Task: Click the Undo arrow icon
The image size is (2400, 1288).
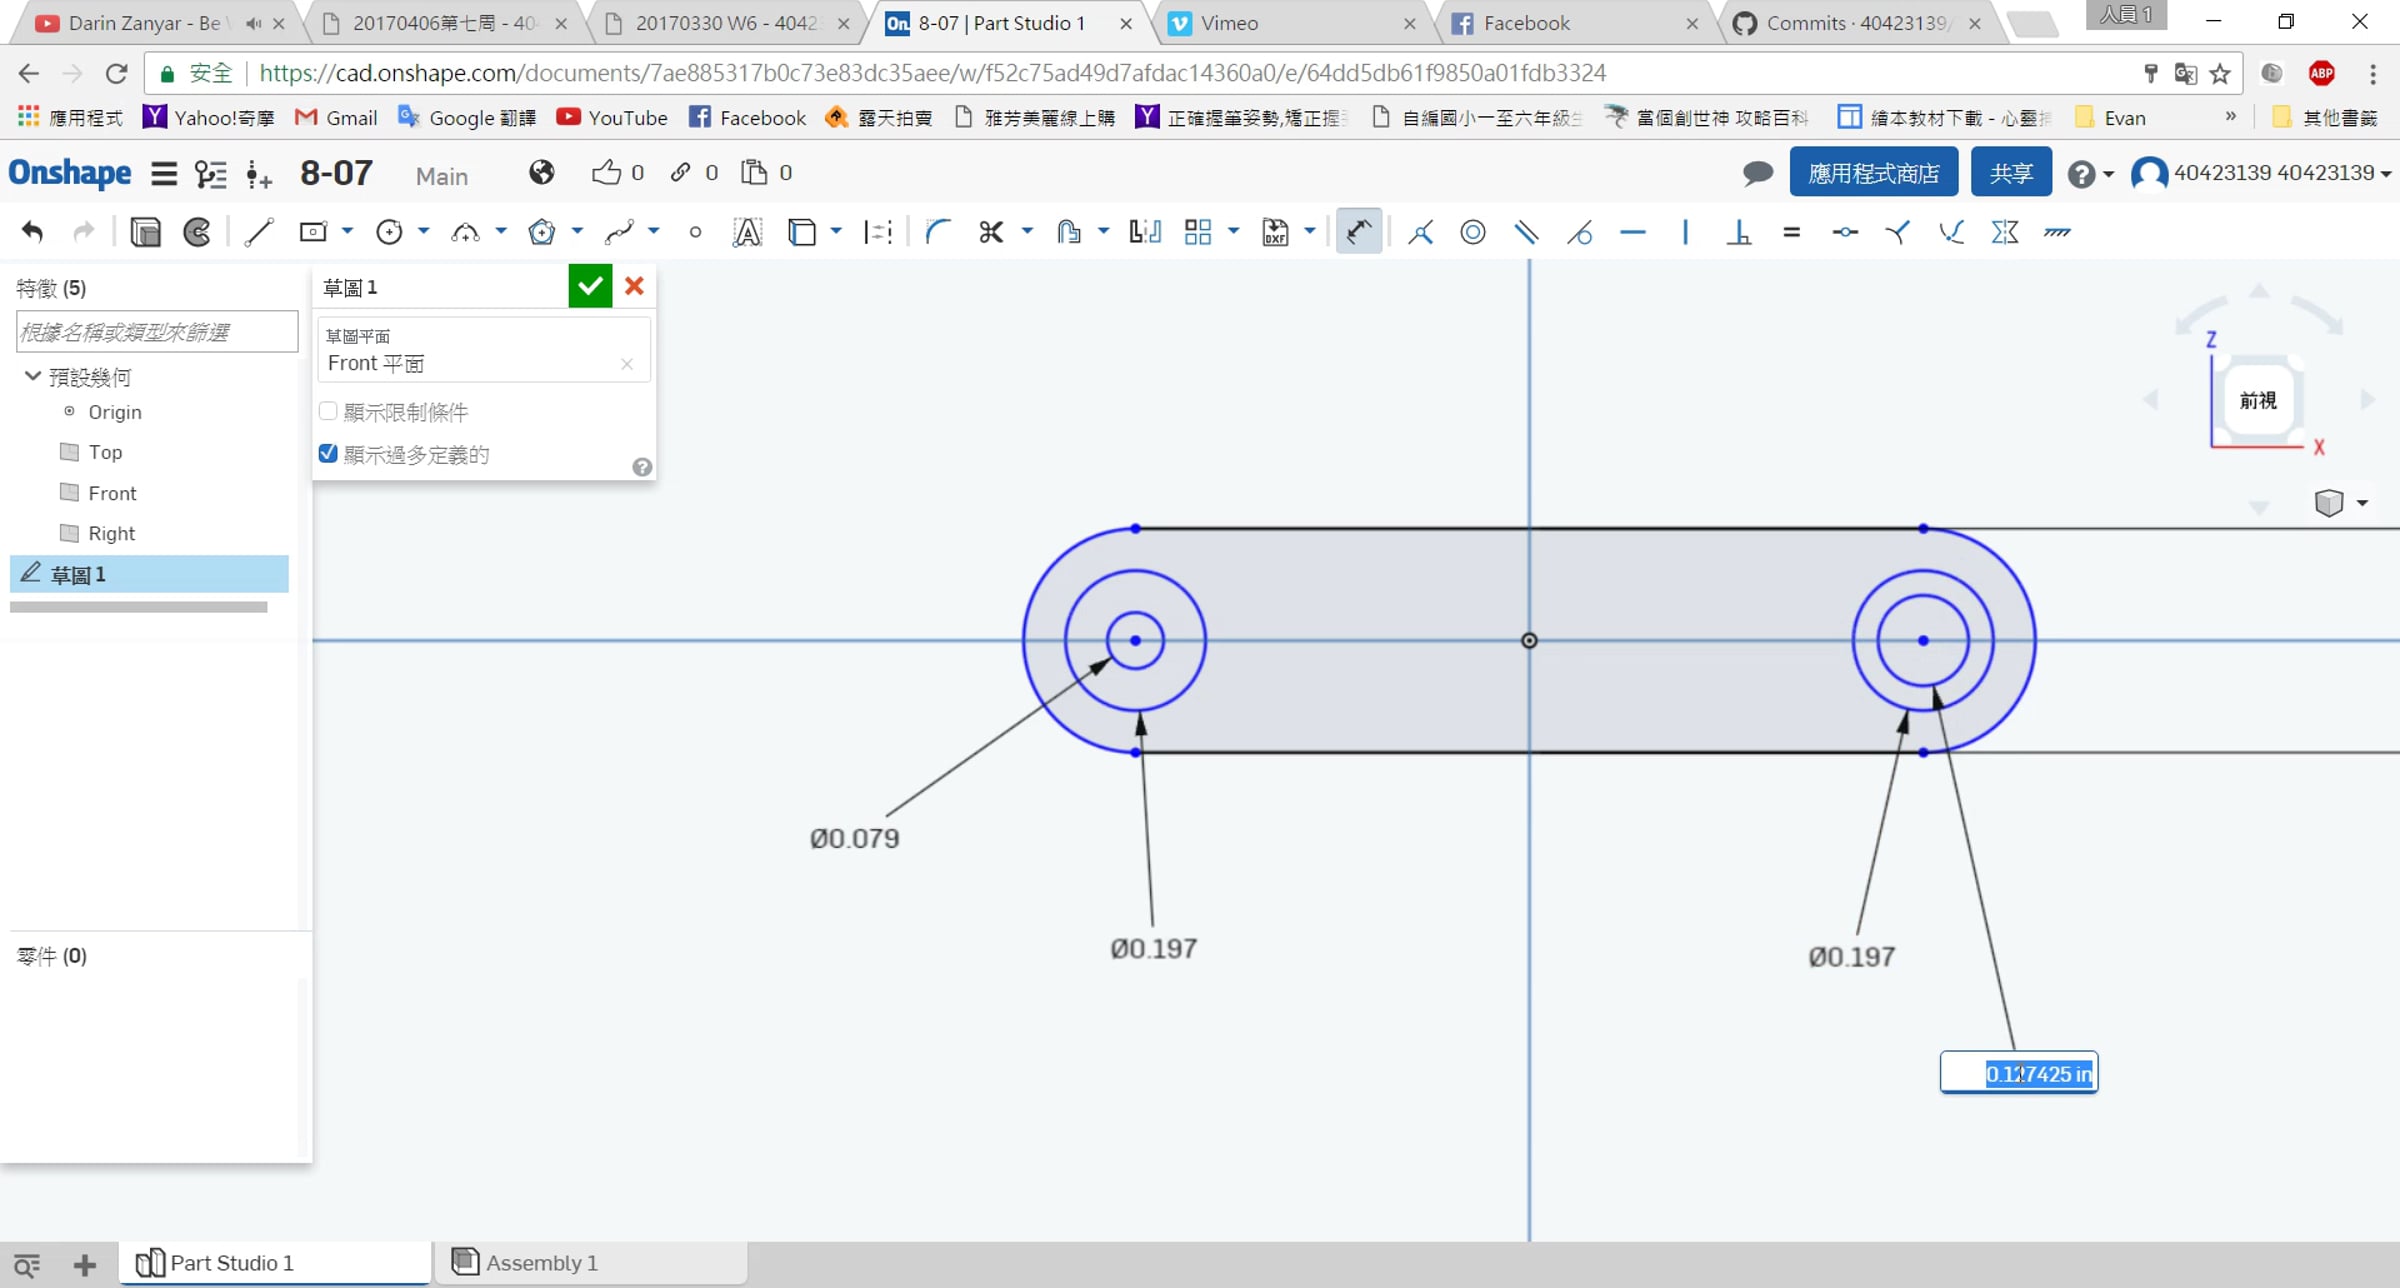Action: coord(32,233)
